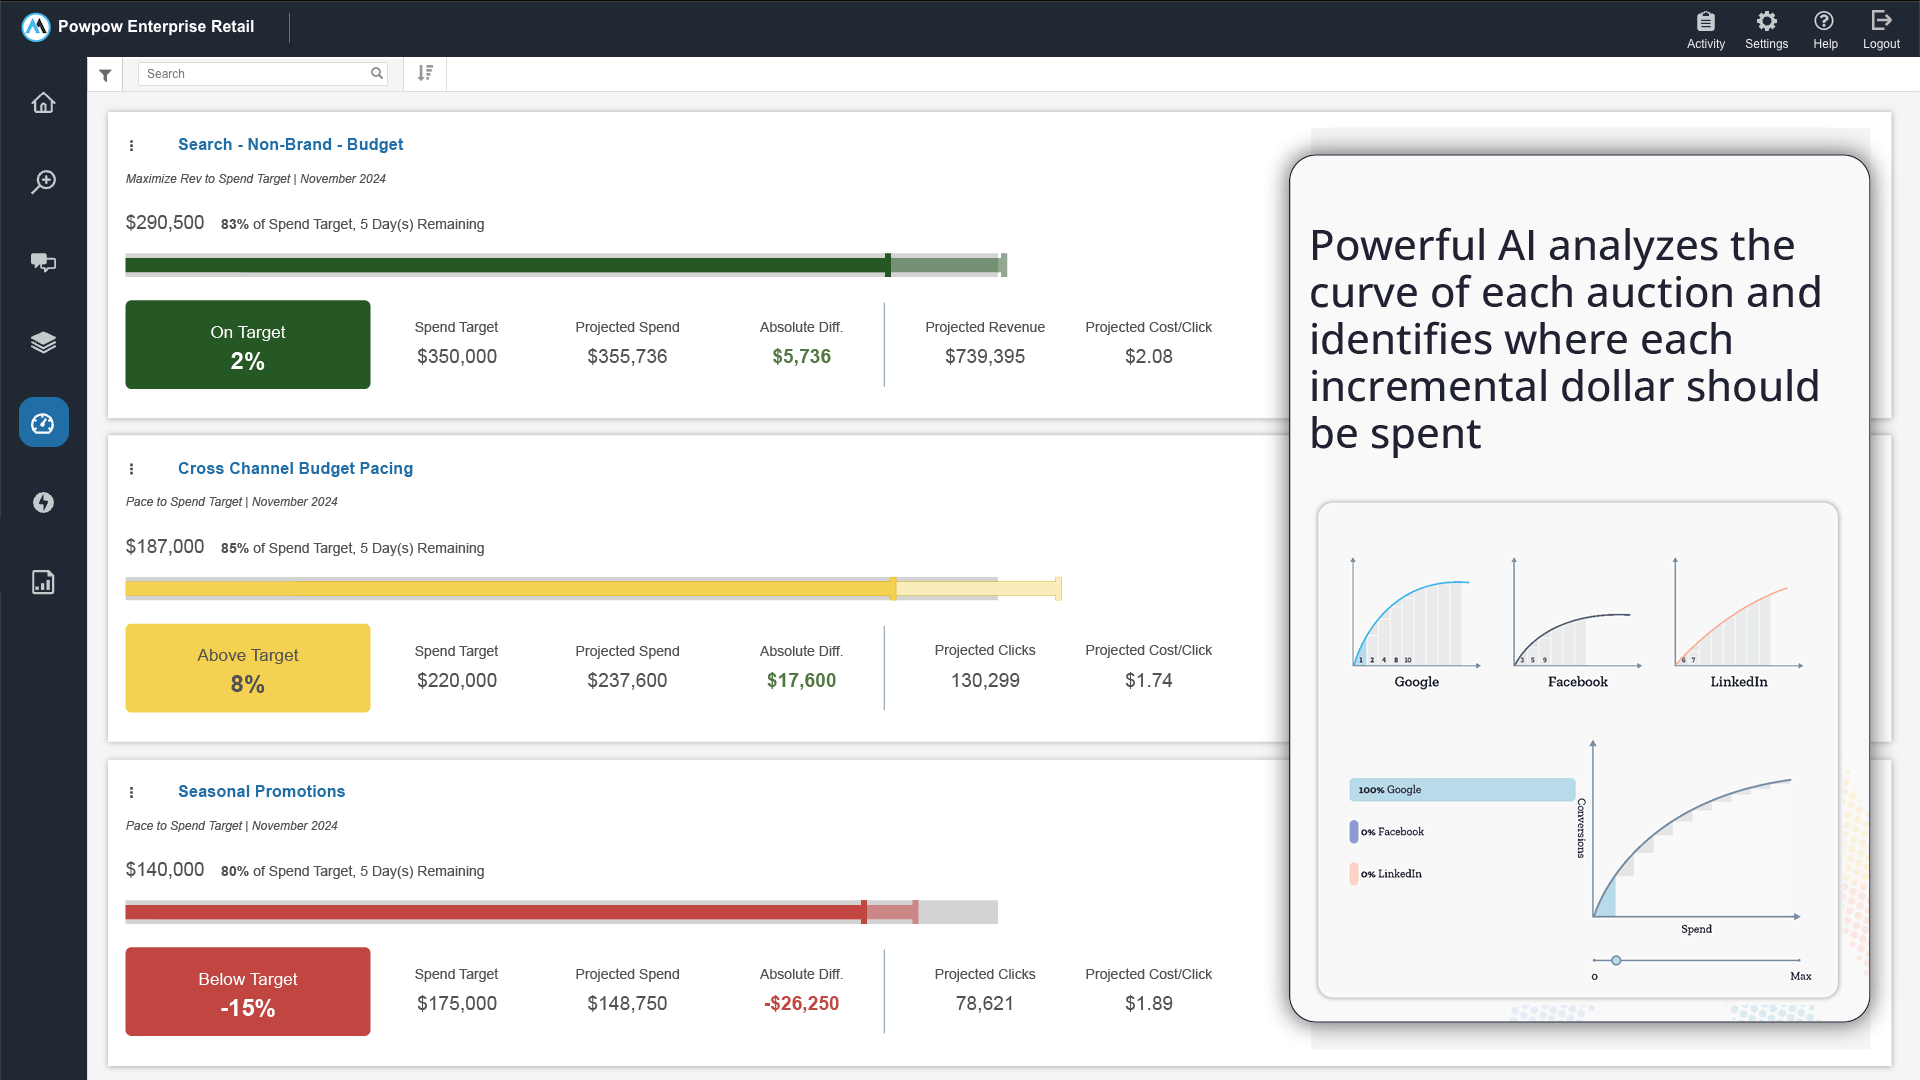
Task: Click the sort order toolbar icon
Action: 425,73
